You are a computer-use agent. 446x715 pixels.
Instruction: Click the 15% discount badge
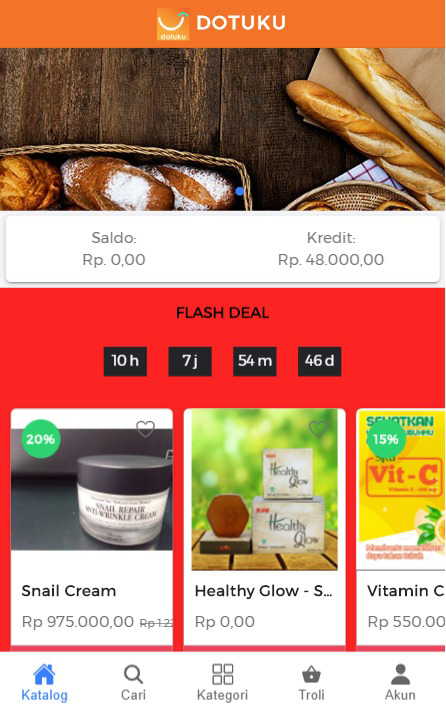click(x=386, y=439)
